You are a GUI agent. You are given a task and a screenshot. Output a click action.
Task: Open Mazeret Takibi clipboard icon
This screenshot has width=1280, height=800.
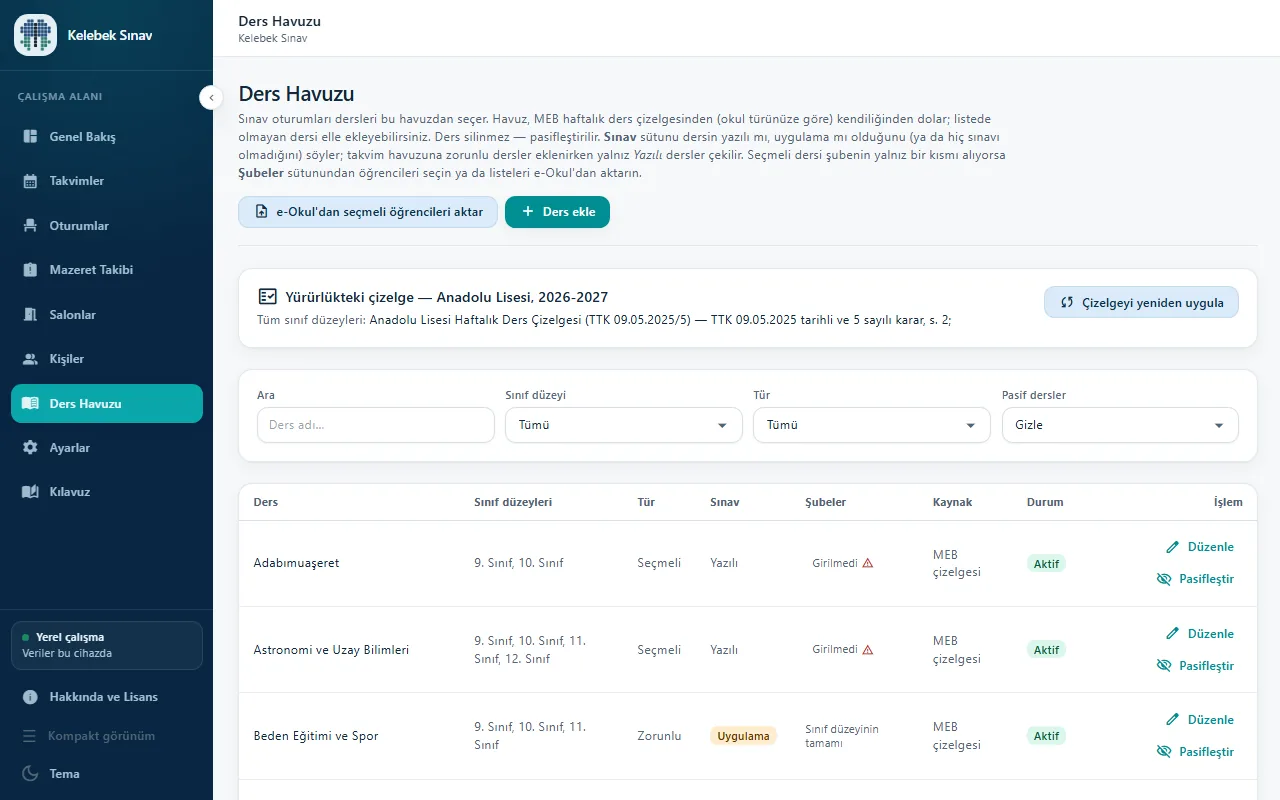[30, 270]
